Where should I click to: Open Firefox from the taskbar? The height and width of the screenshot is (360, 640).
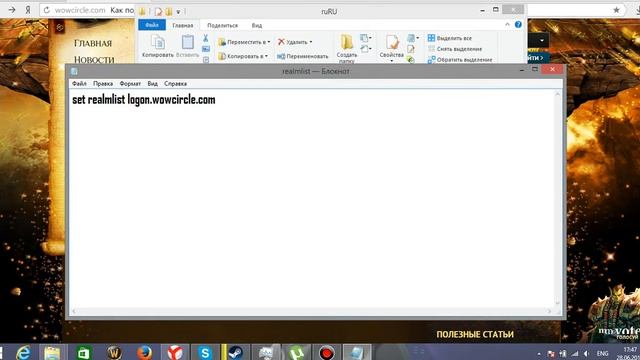coord(144,353)
